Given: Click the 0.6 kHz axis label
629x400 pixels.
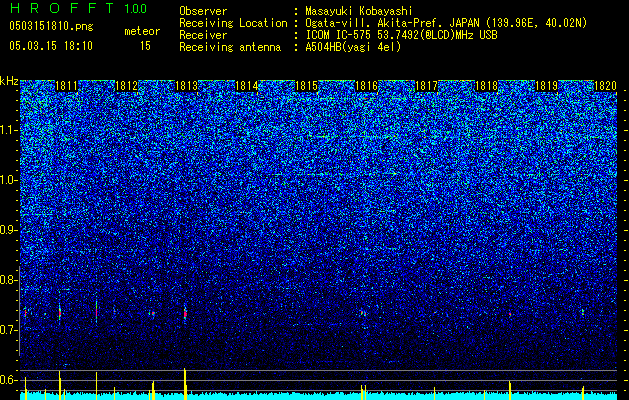Looking at the screenshot, I should (9, 380).
